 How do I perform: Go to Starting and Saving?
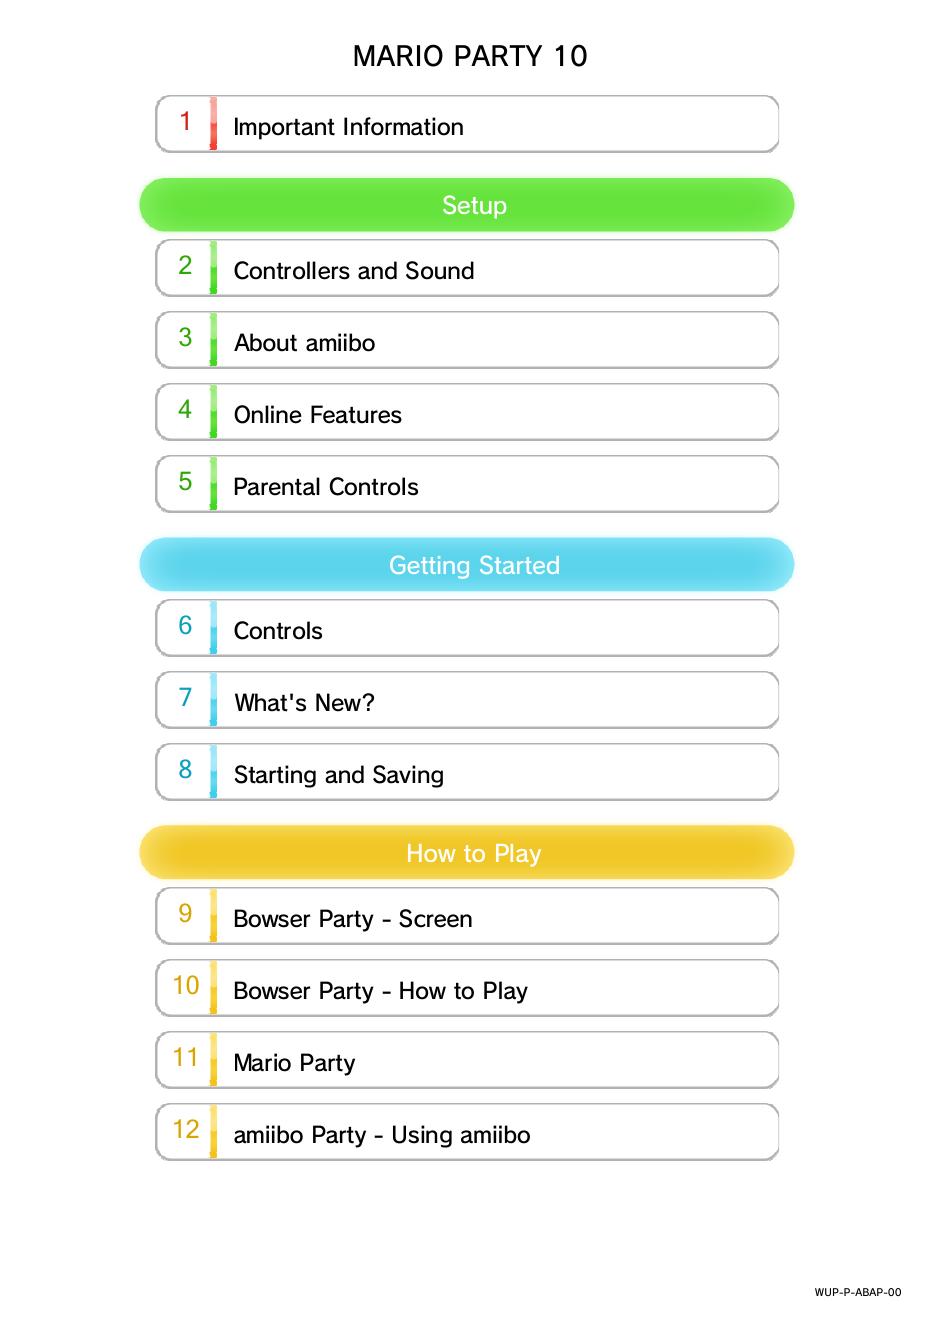click(466, 774)
